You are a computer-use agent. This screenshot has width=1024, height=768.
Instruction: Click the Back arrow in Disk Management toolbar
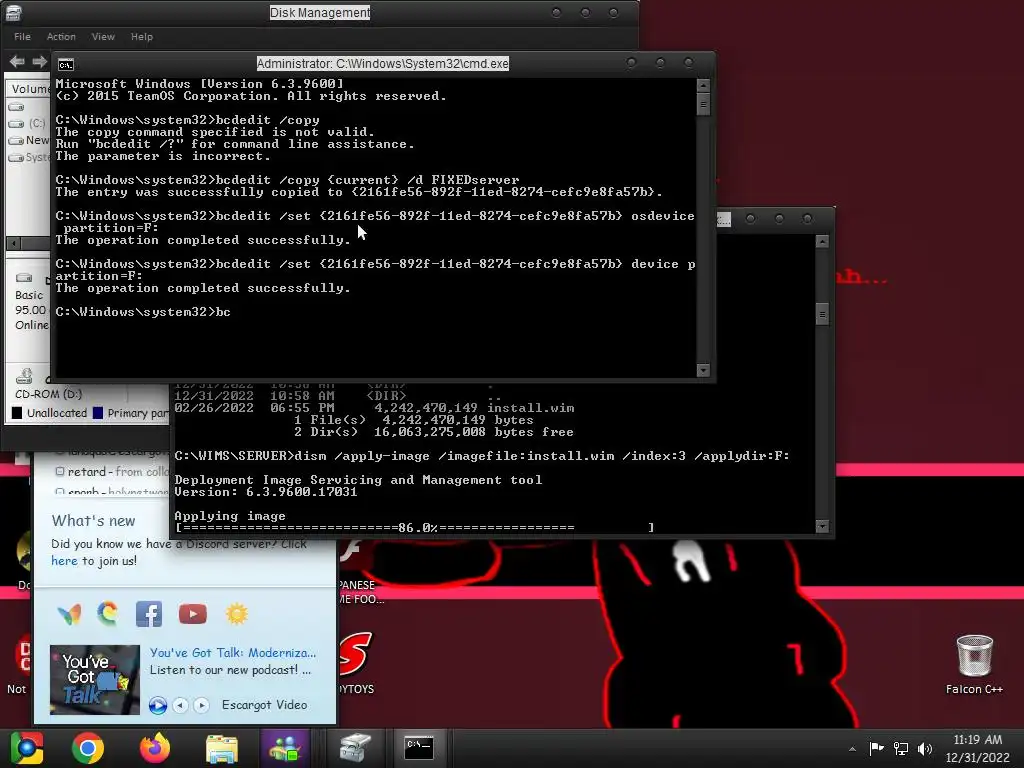[x=18, y=61]
